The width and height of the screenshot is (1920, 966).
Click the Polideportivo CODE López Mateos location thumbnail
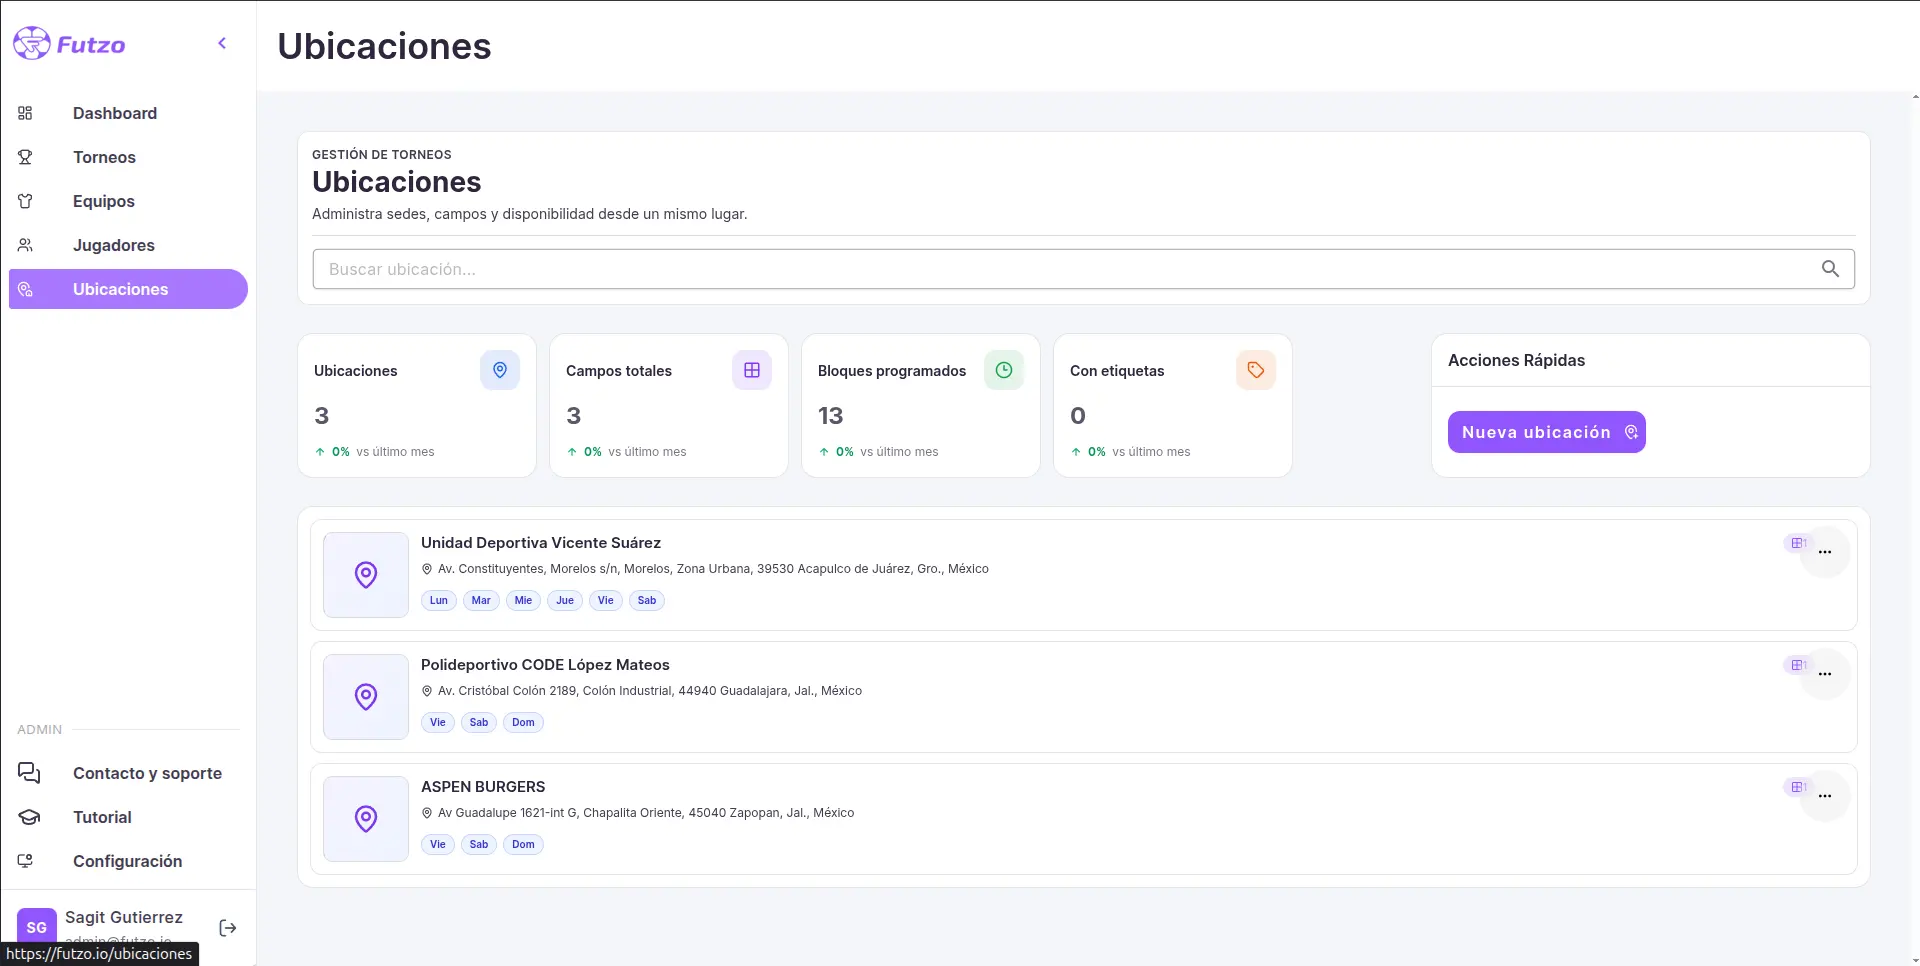(366, 697)
